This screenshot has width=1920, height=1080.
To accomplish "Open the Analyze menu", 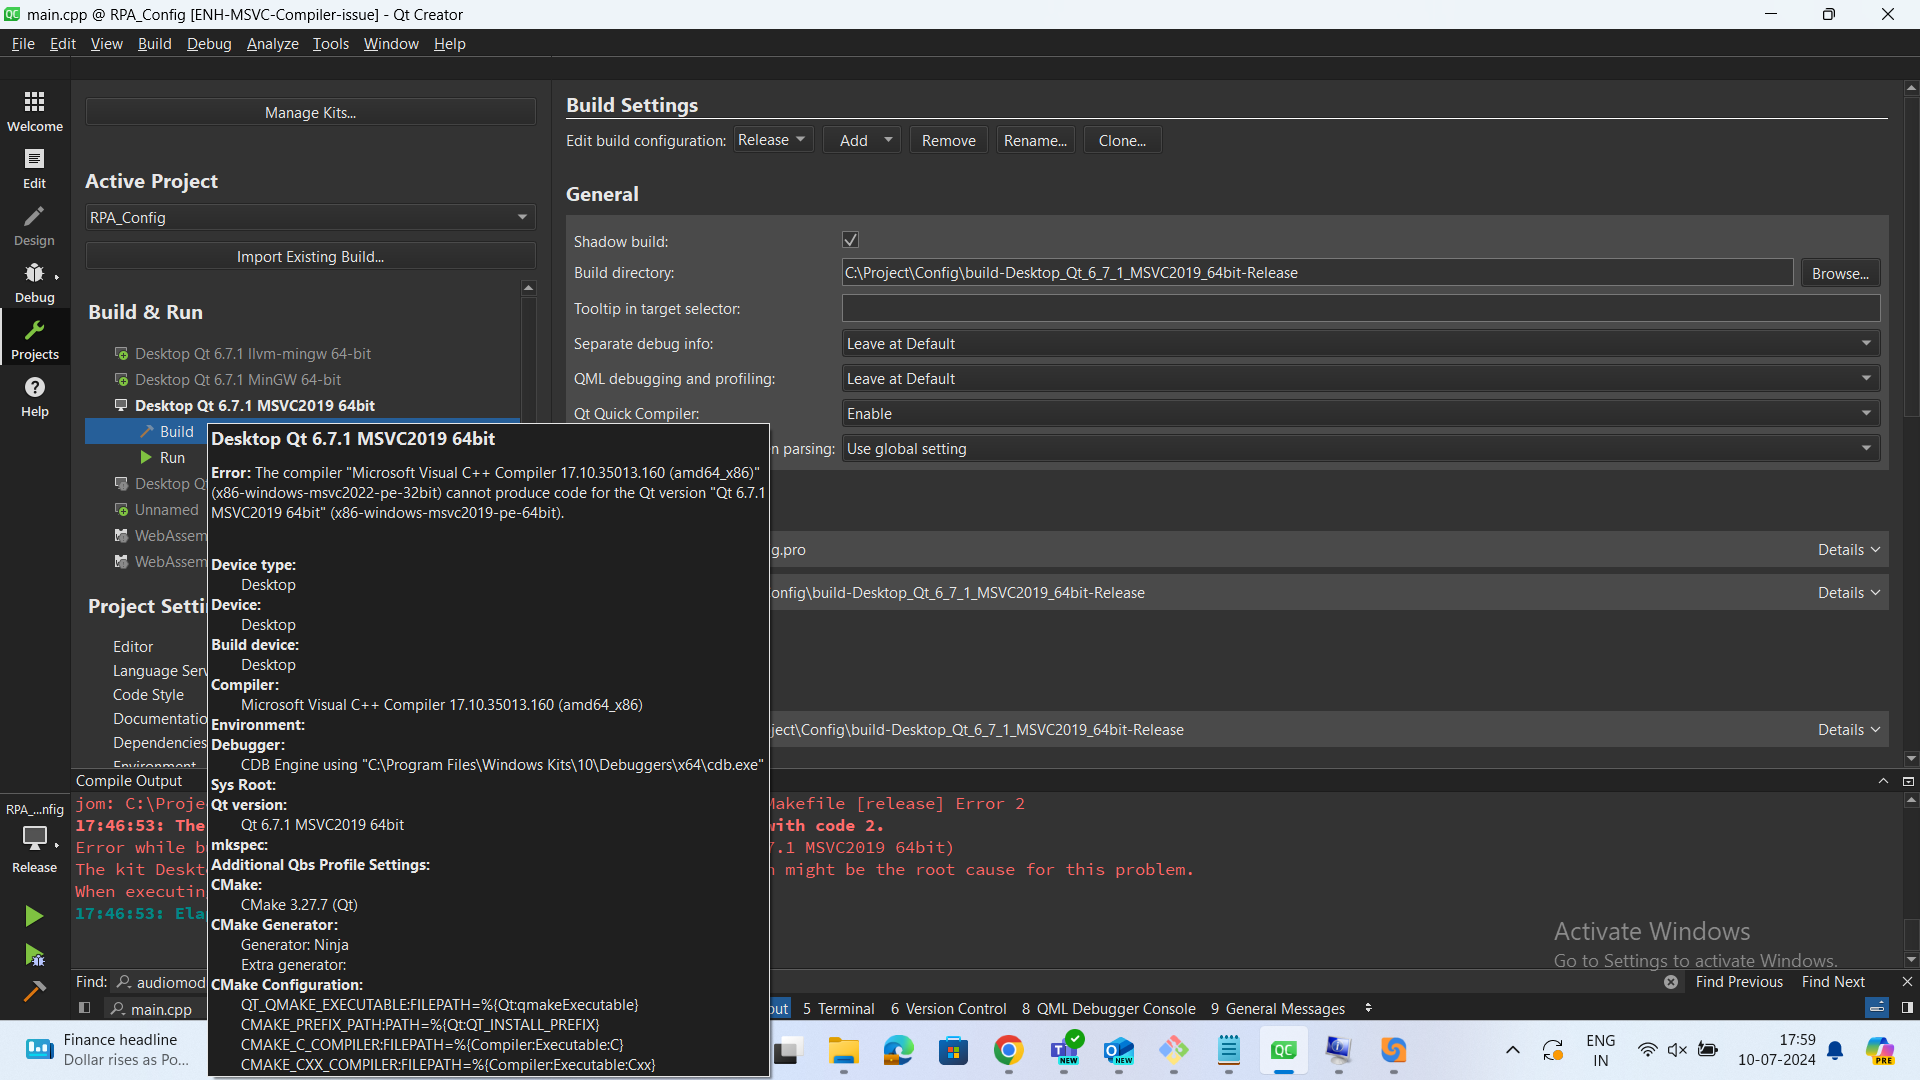I will (273, 43).
